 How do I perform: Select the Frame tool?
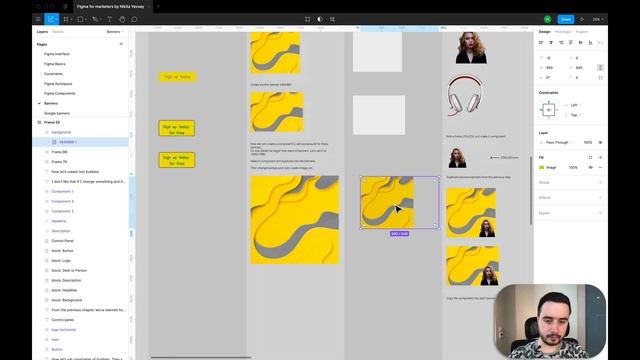(x=66, y=19)
